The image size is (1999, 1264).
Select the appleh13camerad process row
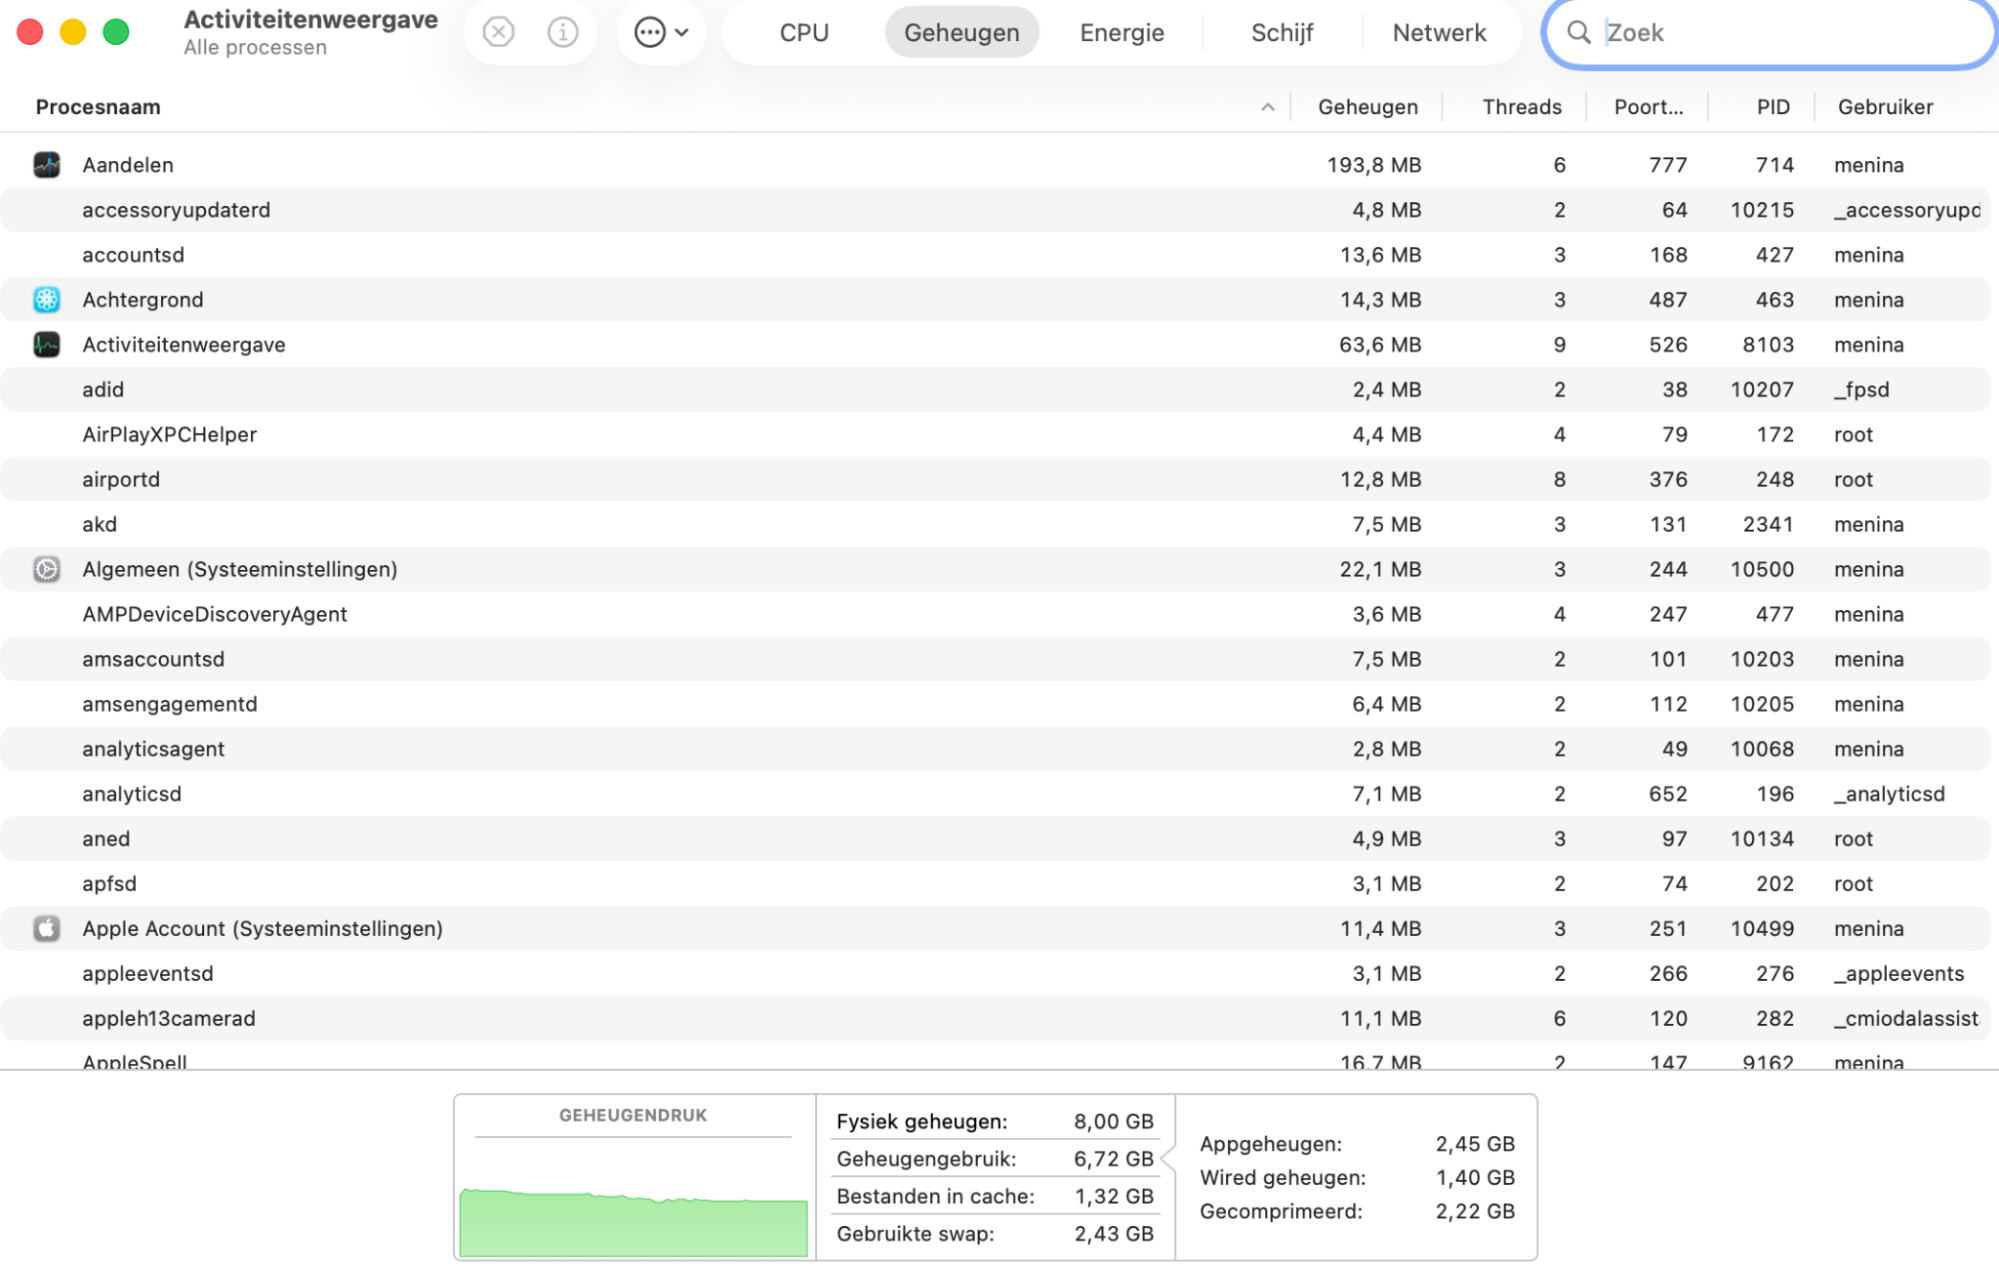tap(995, 1019)
